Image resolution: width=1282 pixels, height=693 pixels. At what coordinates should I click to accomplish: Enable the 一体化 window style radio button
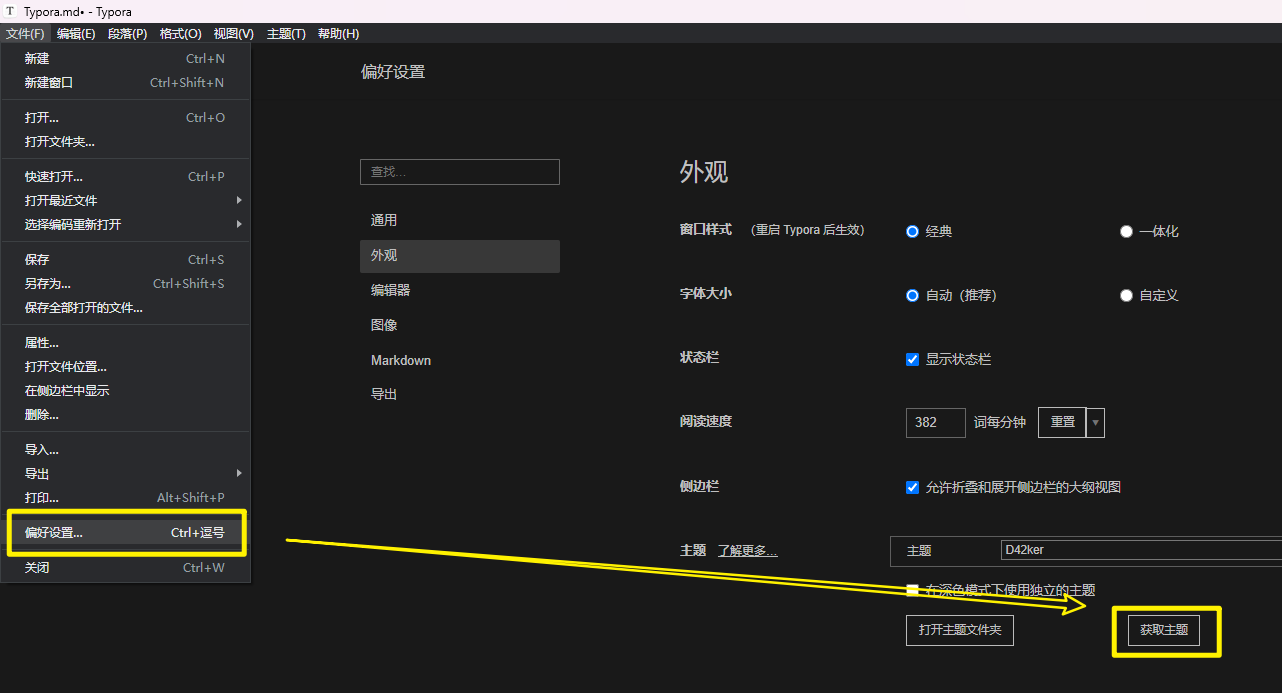[x=1126, y=231]
